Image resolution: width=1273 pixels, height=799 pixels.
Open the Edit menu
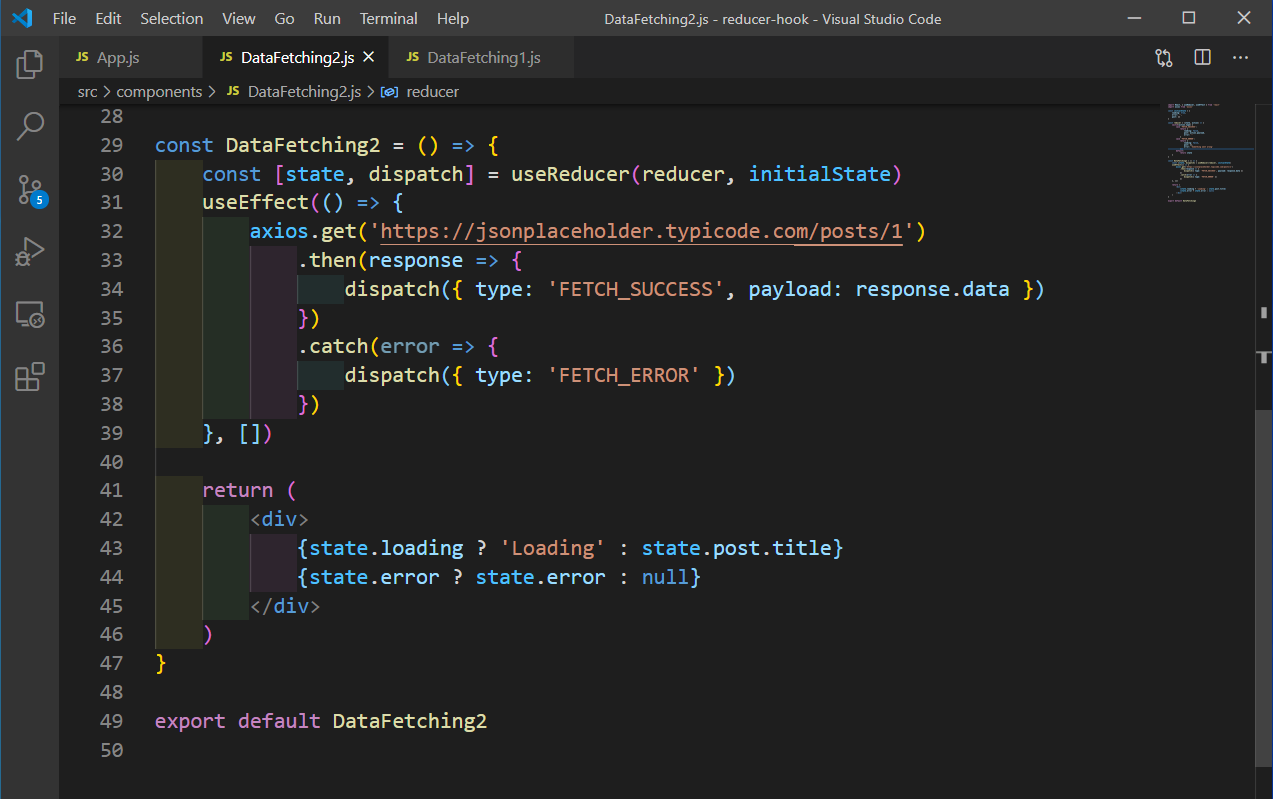(x=109, y=18)
